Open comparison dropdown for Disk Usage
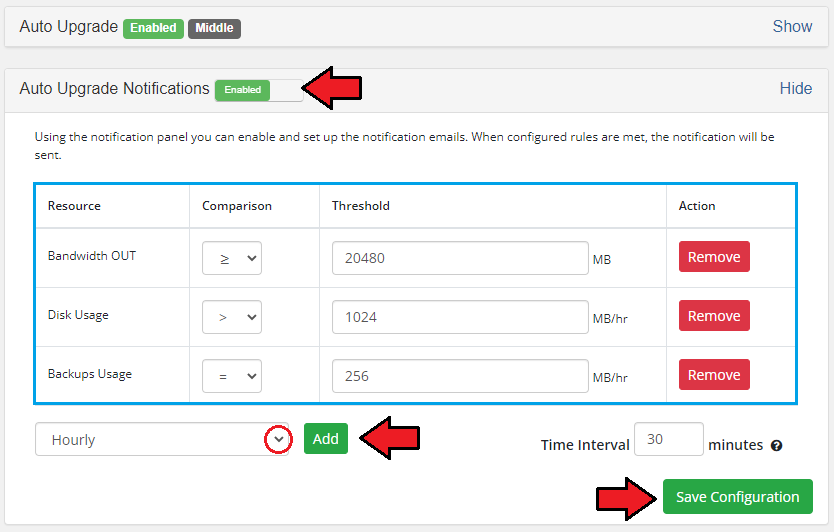 232,317
